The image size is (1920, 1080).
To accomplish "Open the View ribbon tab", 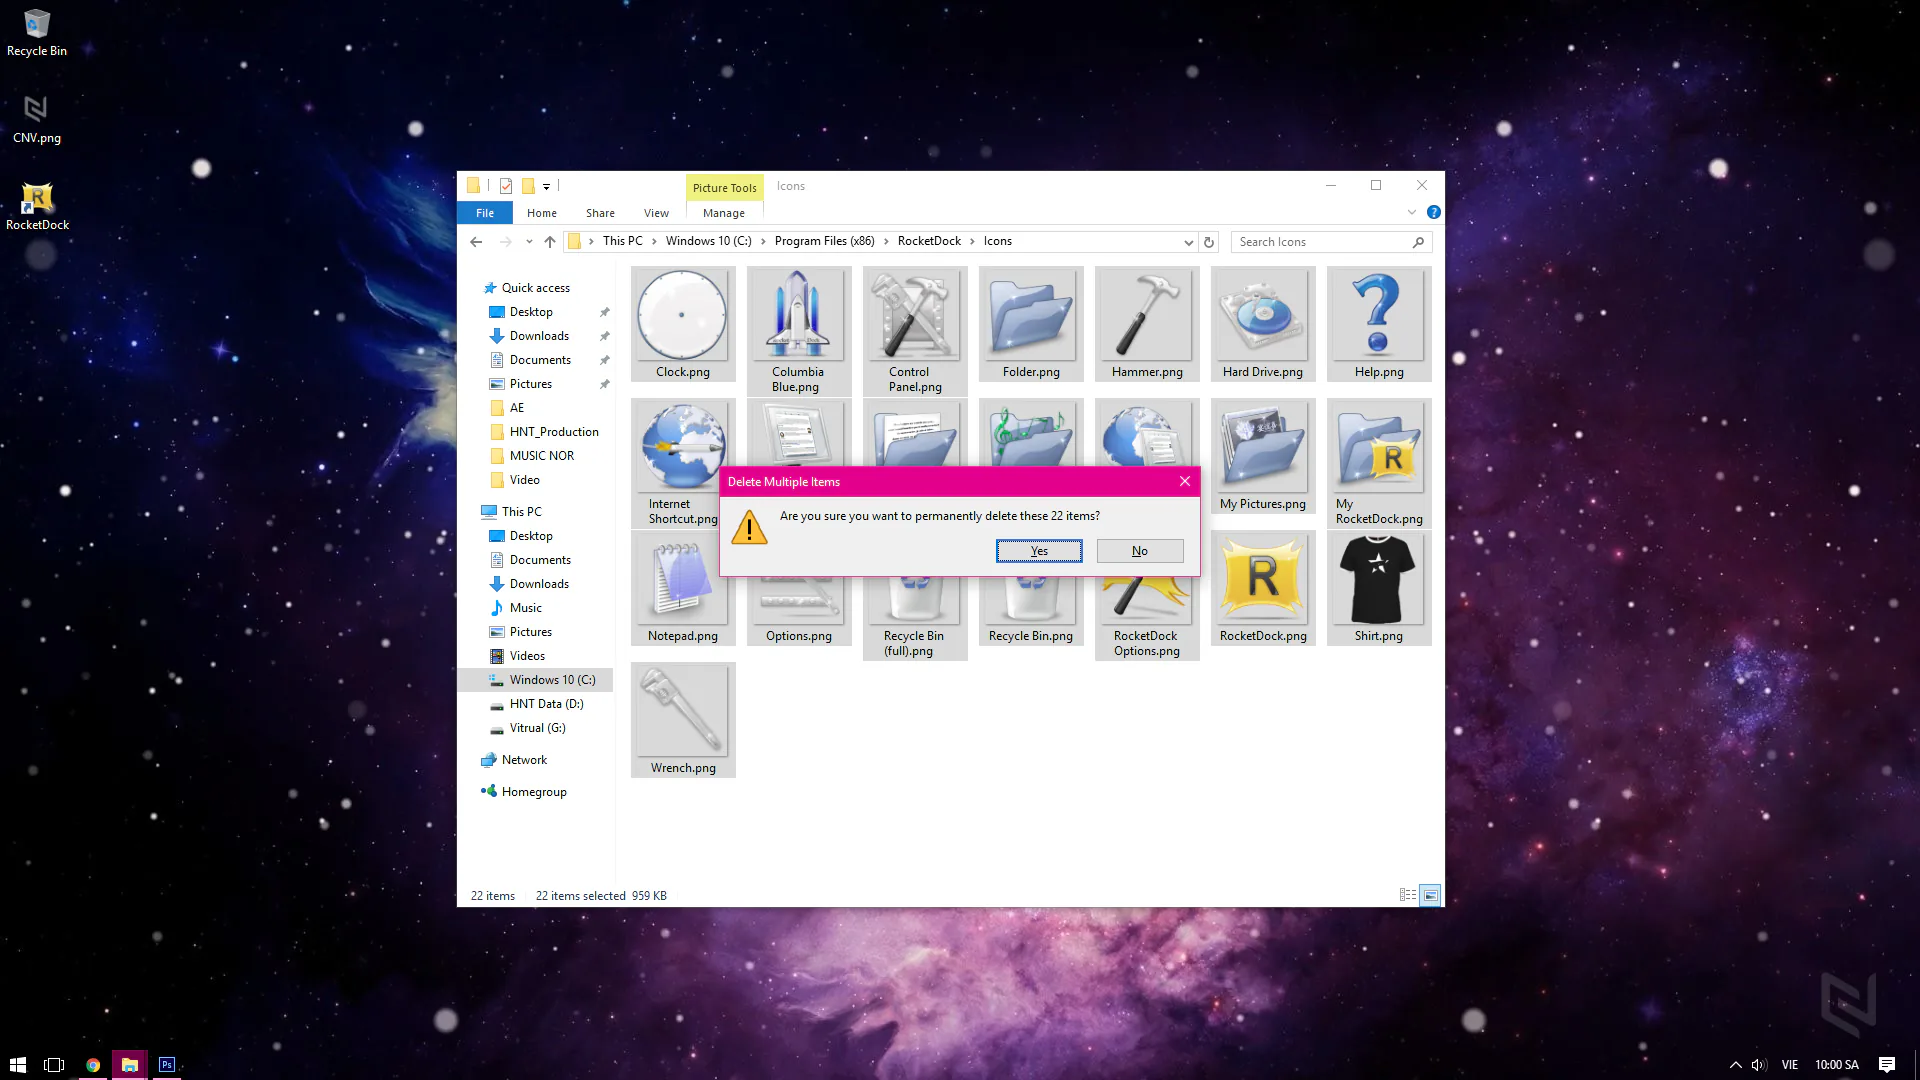I will 656,213.
